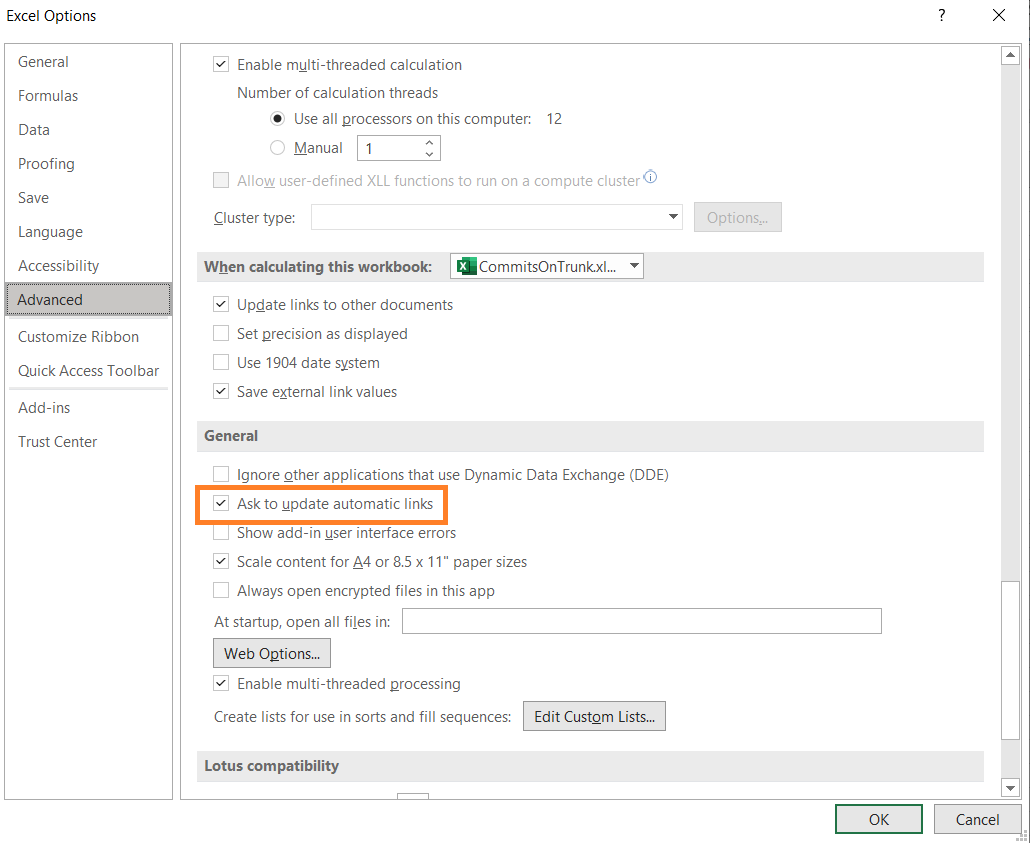Uncheck Ask to update automatic links
Screen dimensions: 1030x843
click(x=221, y=504)
